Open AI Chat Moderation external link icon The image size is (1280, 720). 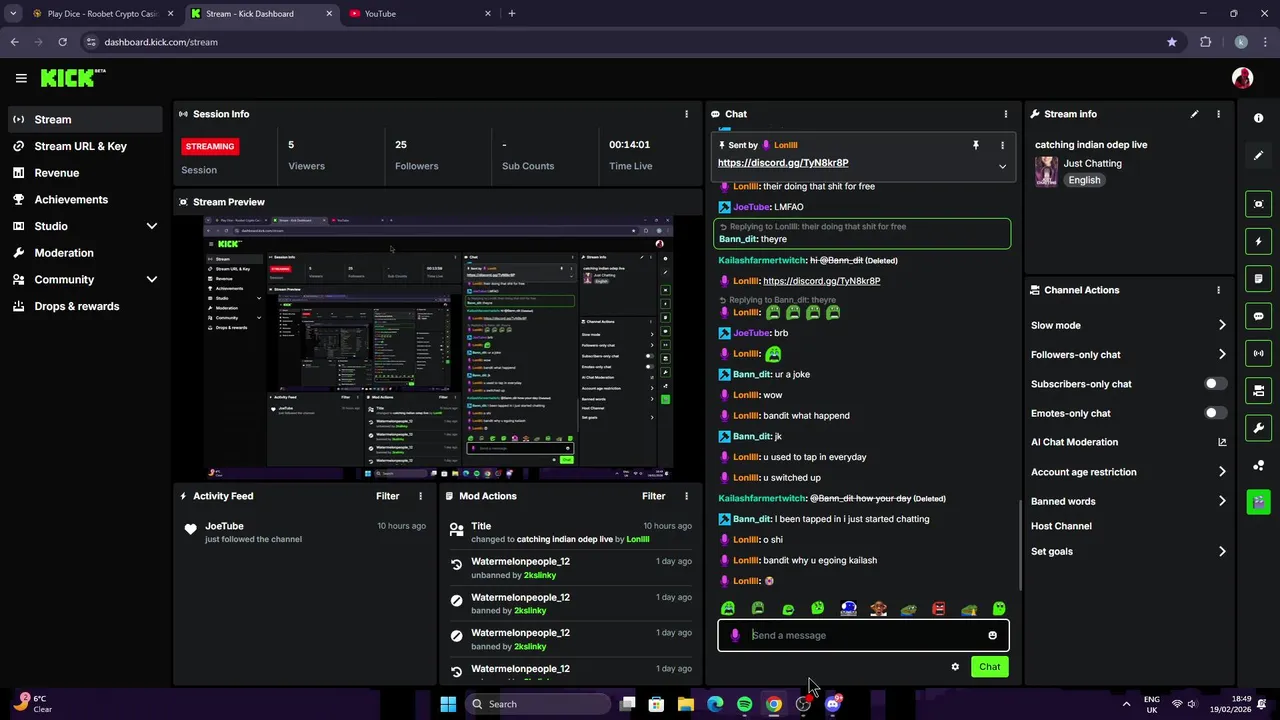click(1222, 442)
